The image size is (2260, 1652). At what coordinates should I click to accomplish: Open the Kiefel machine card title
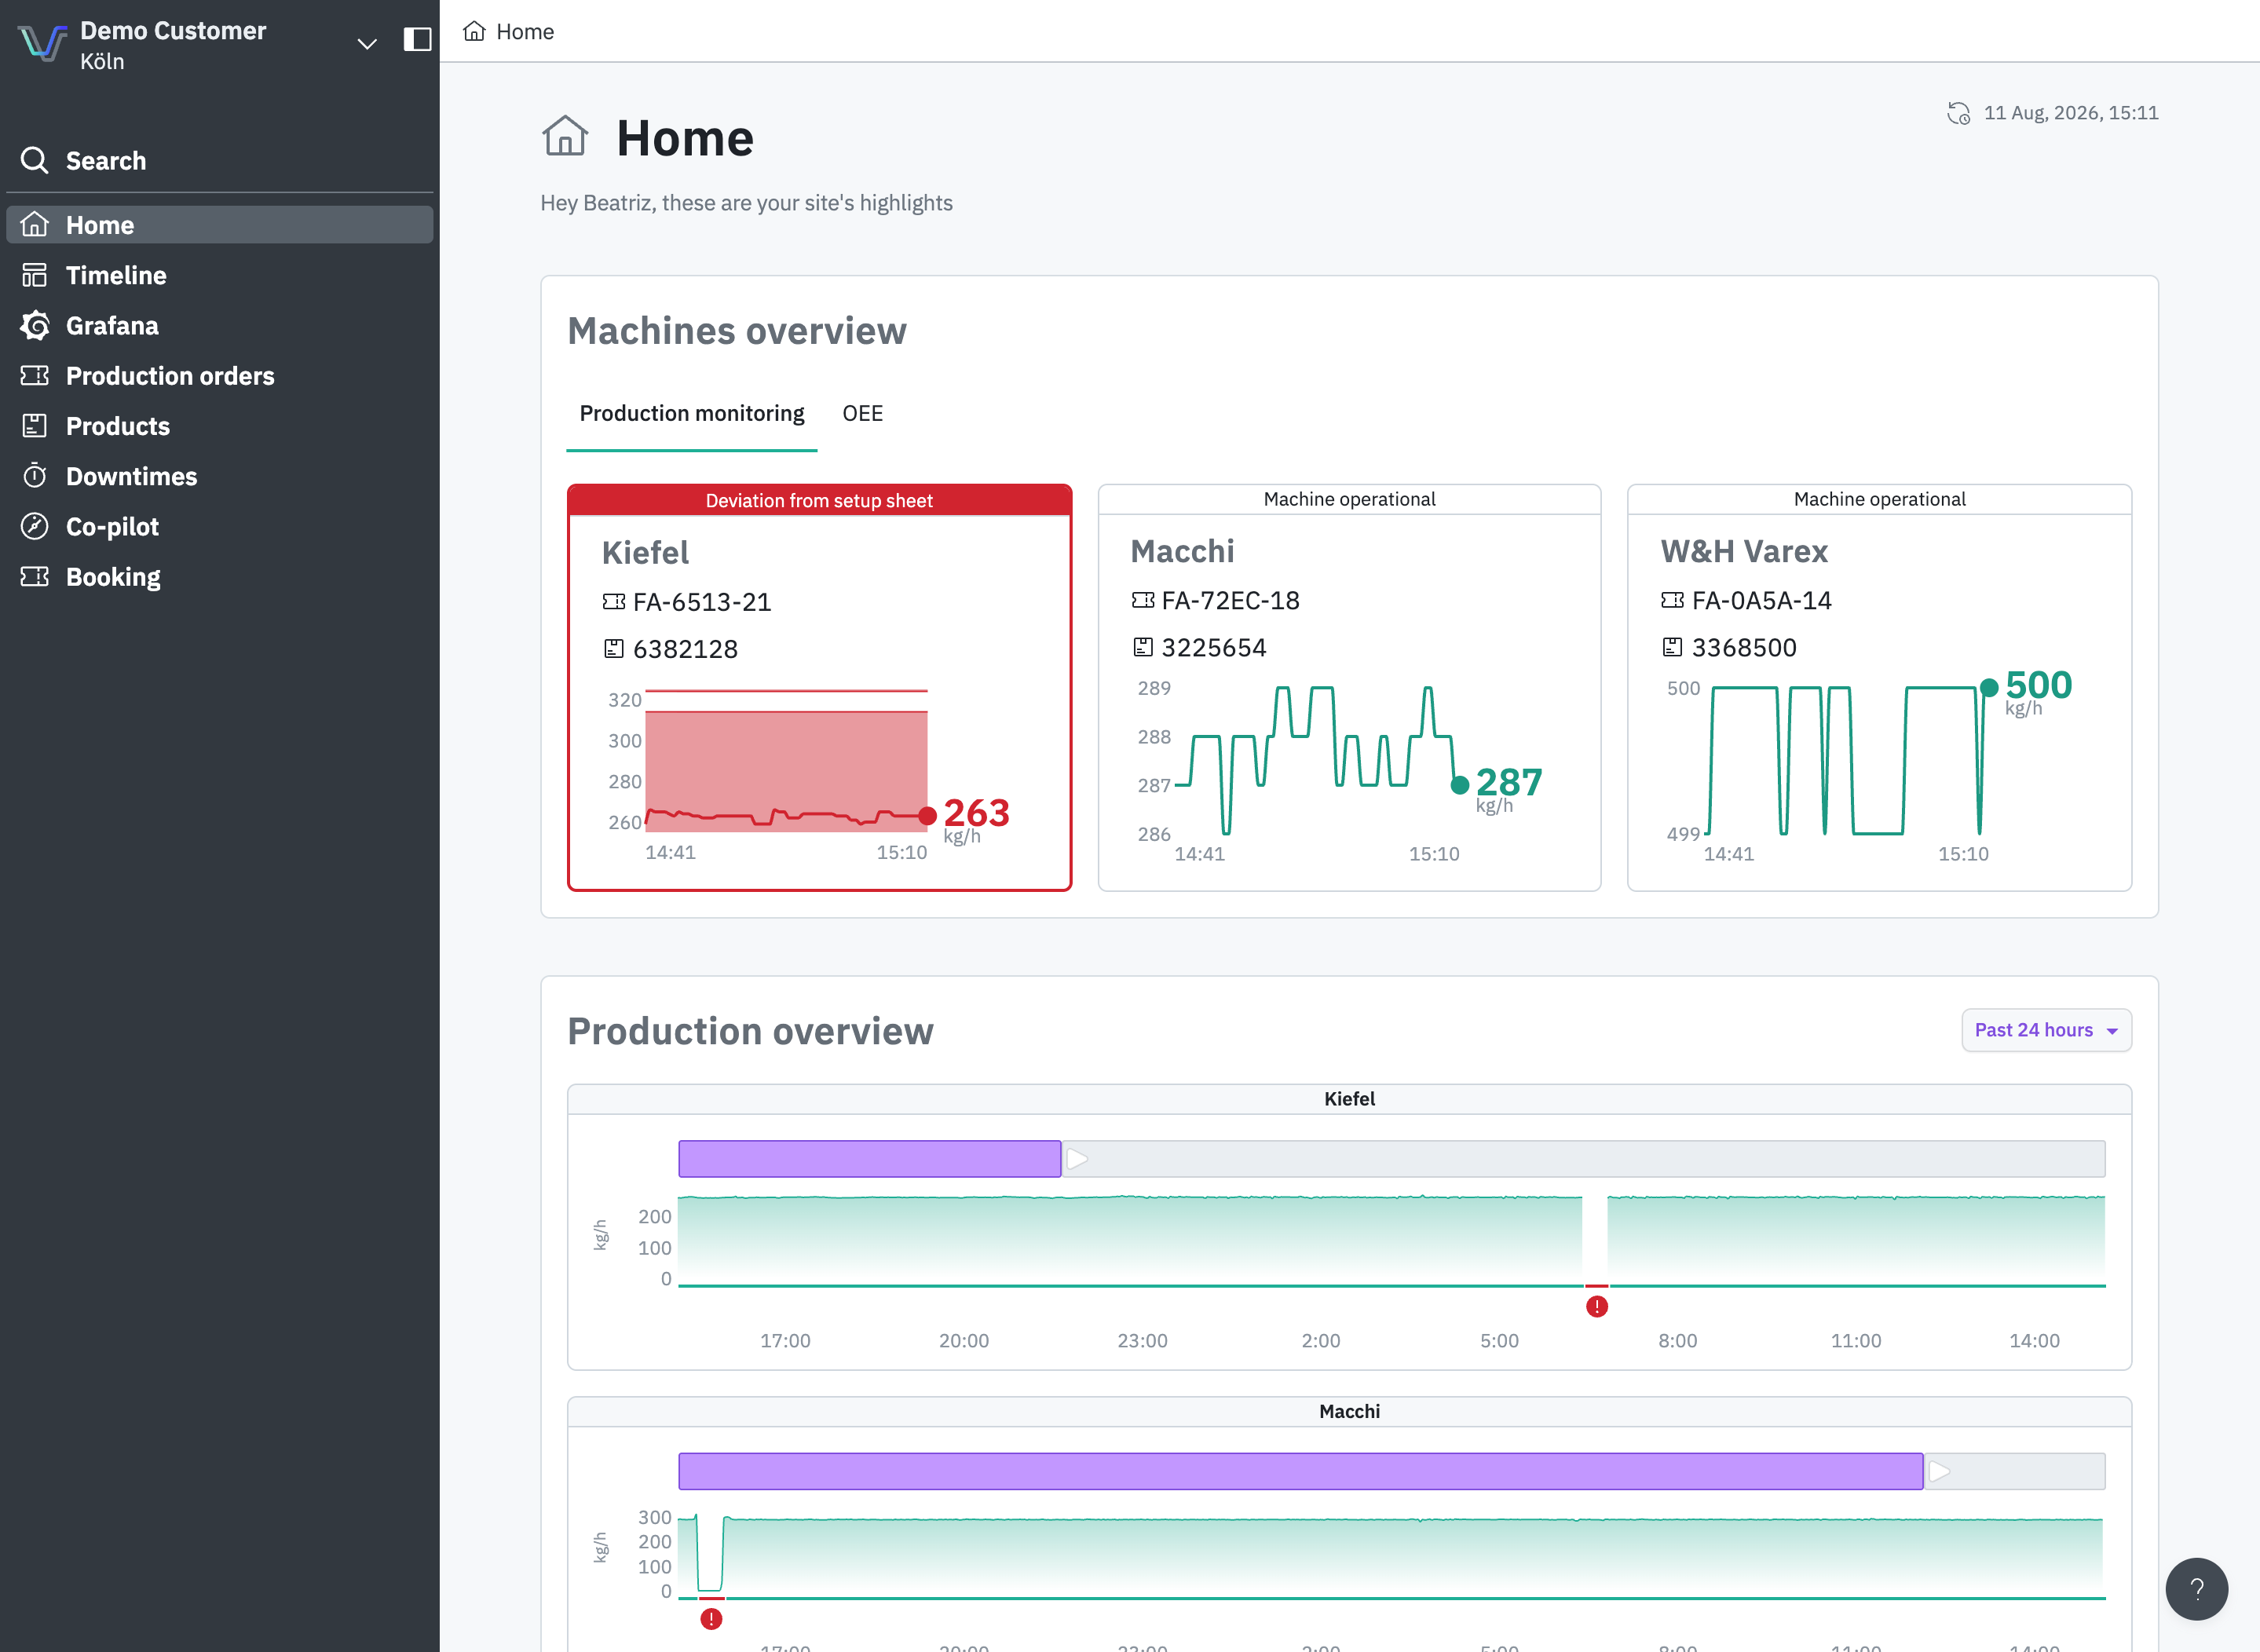(645, 553)
